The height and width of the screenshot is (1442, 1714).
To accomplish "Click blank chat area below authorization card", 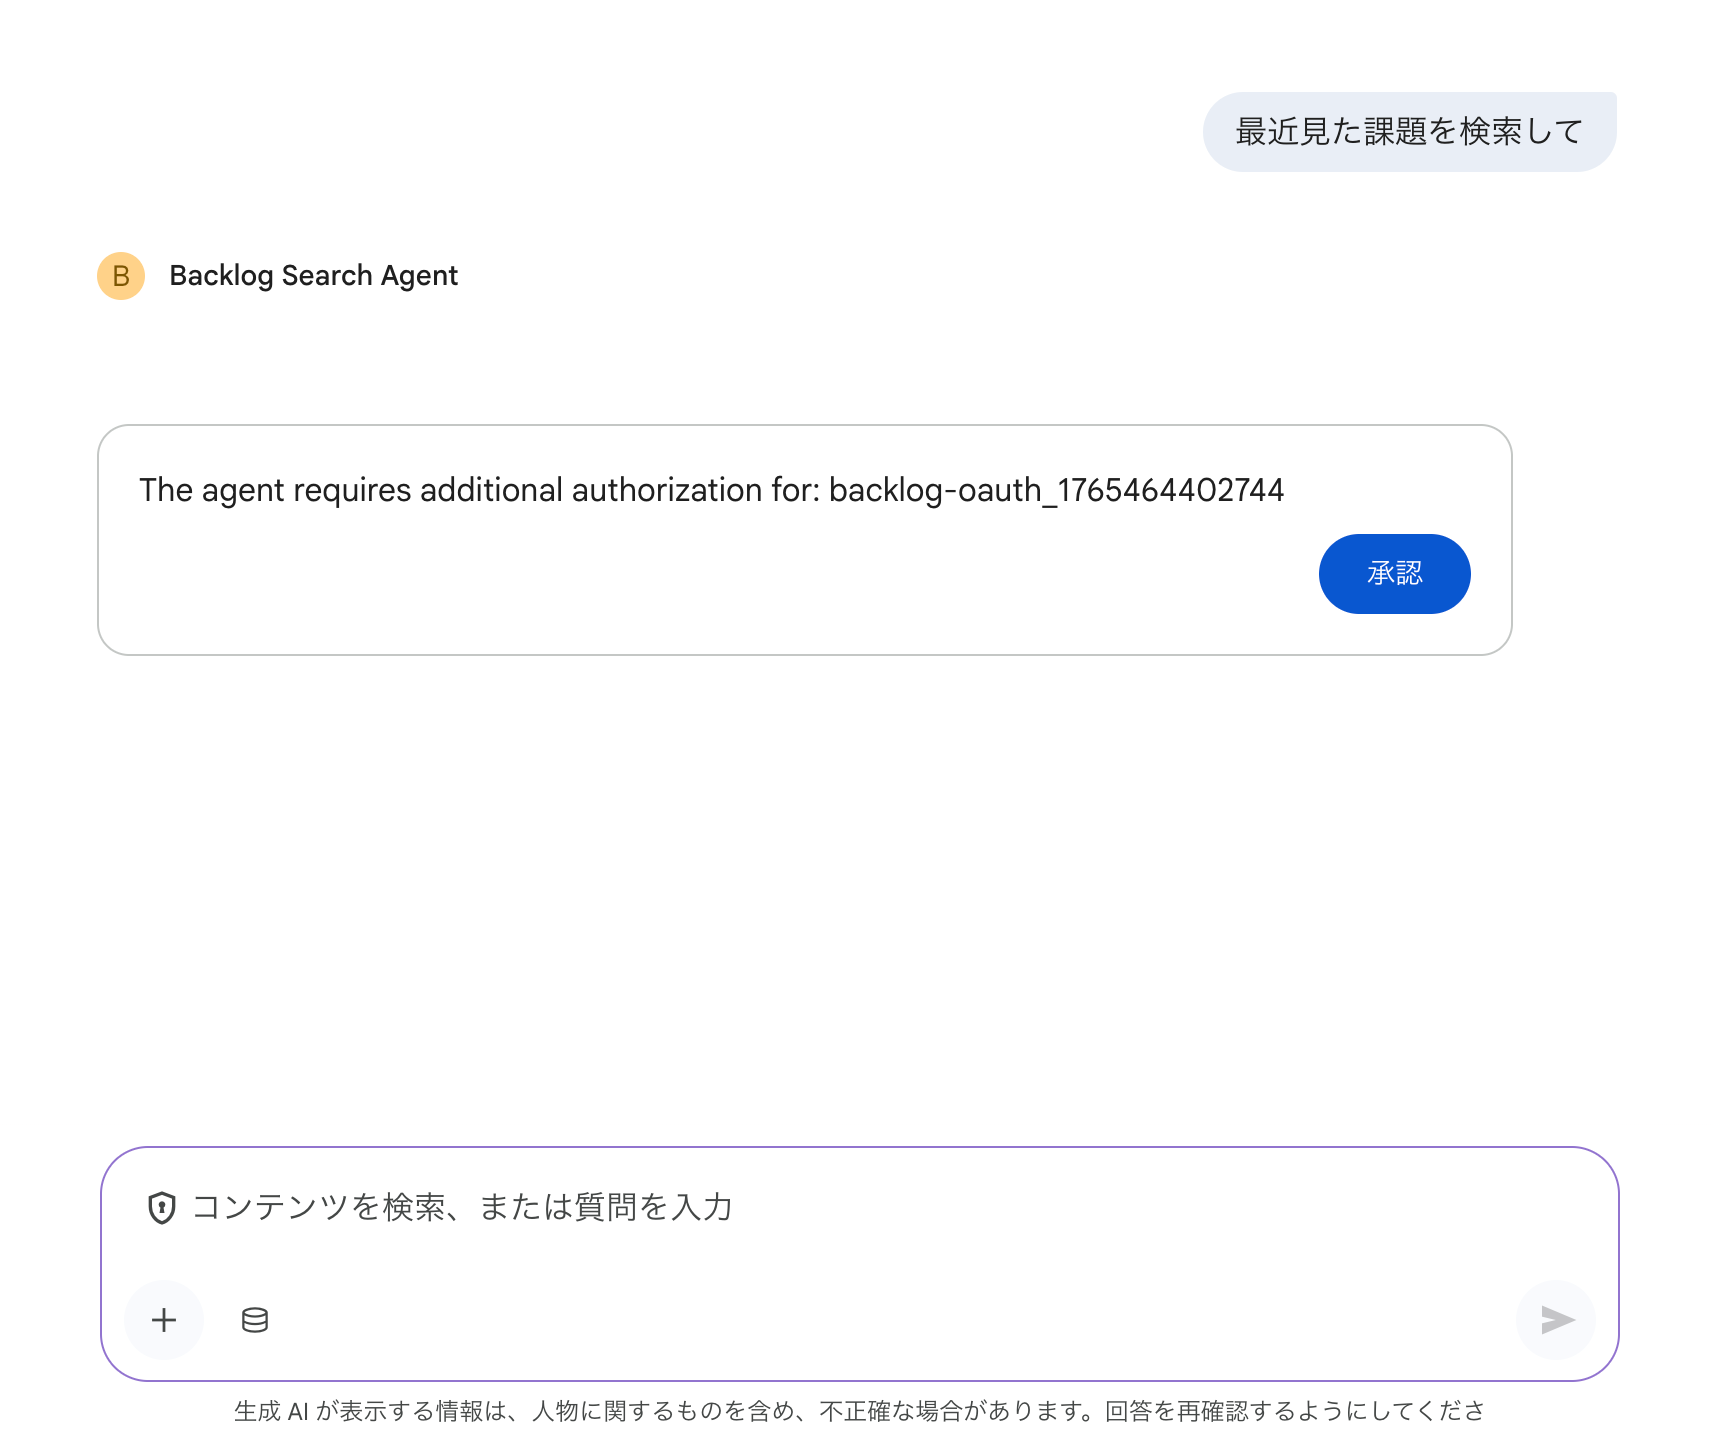I will click(800, 880).
